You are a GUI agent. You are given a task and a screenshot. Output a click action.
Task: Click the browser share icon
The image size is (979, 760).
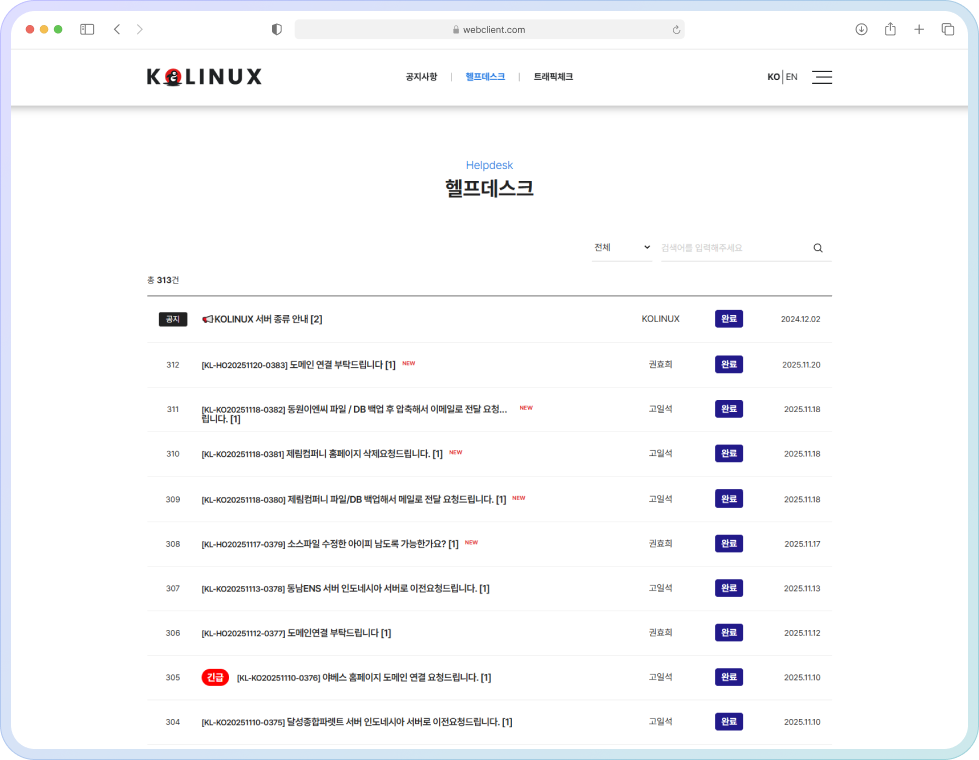(890, 30)
